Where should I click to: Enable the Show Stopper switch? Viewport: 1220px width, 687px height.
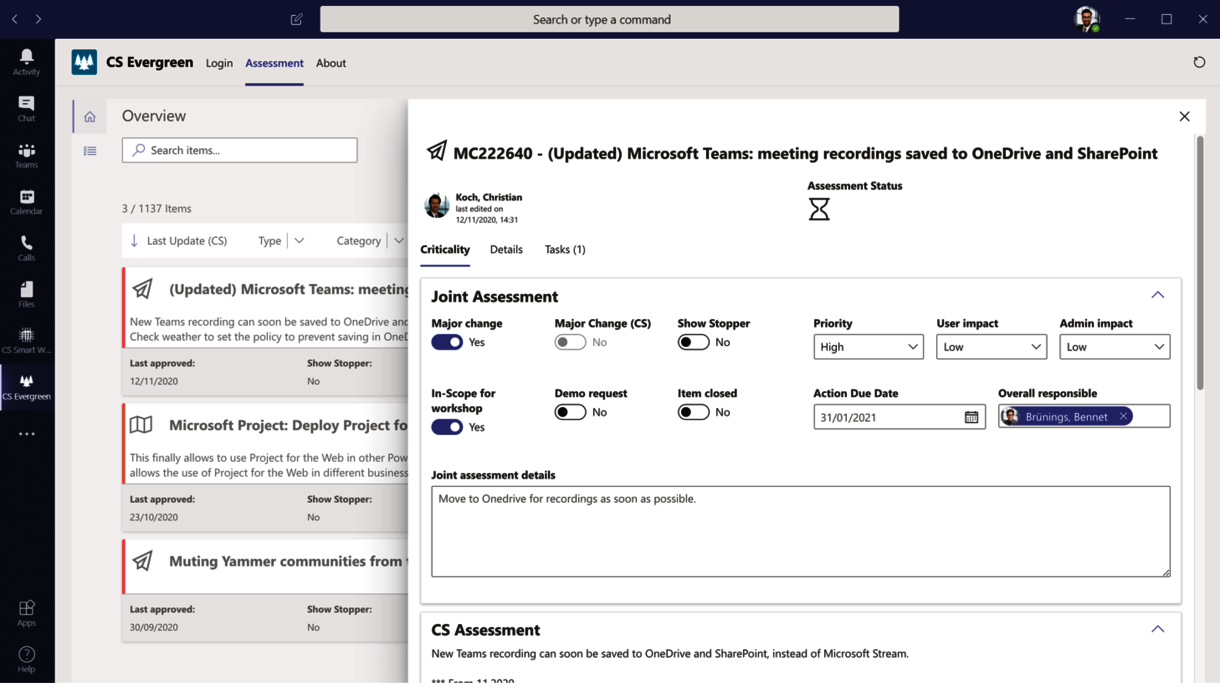(x=693, y=342)
